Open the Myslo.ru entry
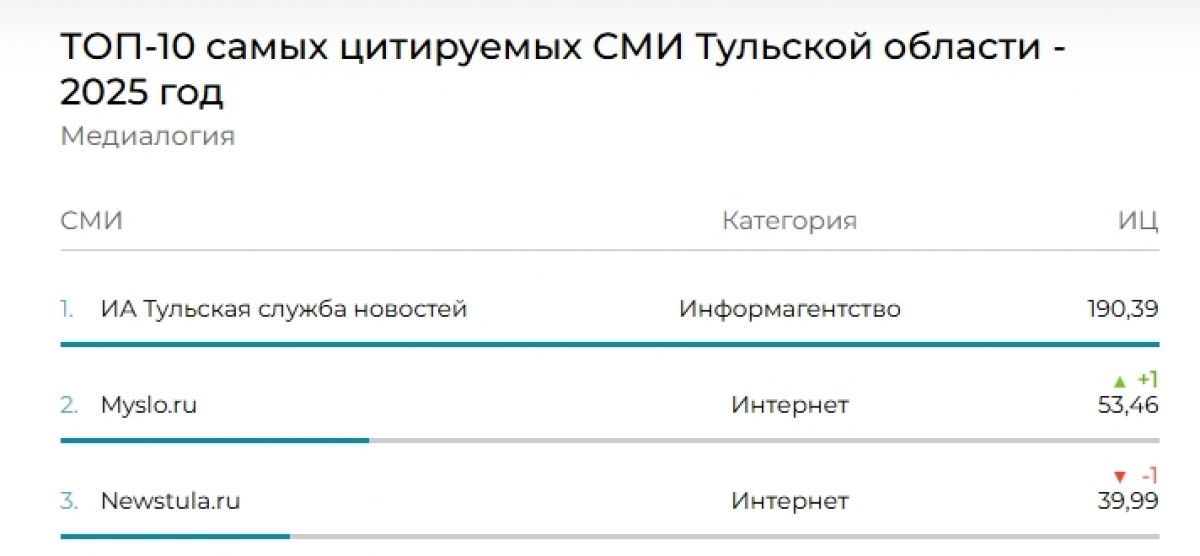 tap(148, 405)
